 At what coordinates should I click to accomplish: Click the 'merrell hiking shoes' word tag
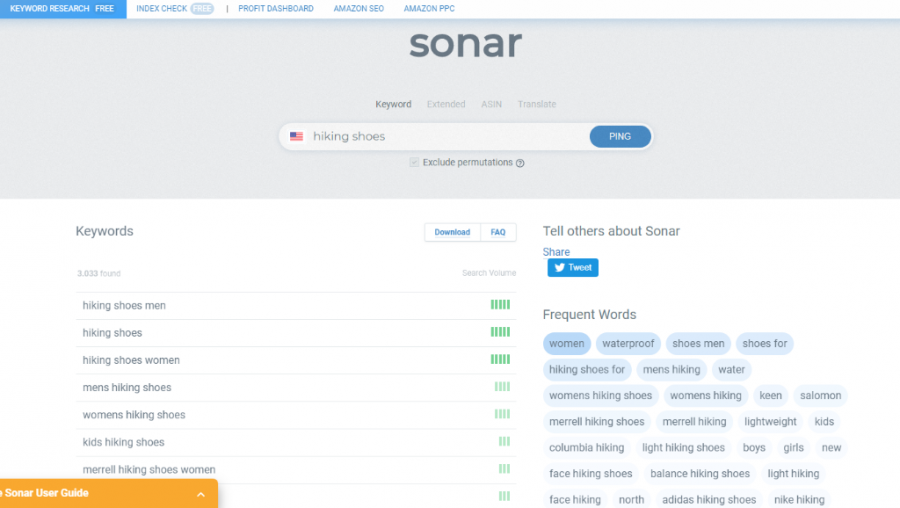596,421
